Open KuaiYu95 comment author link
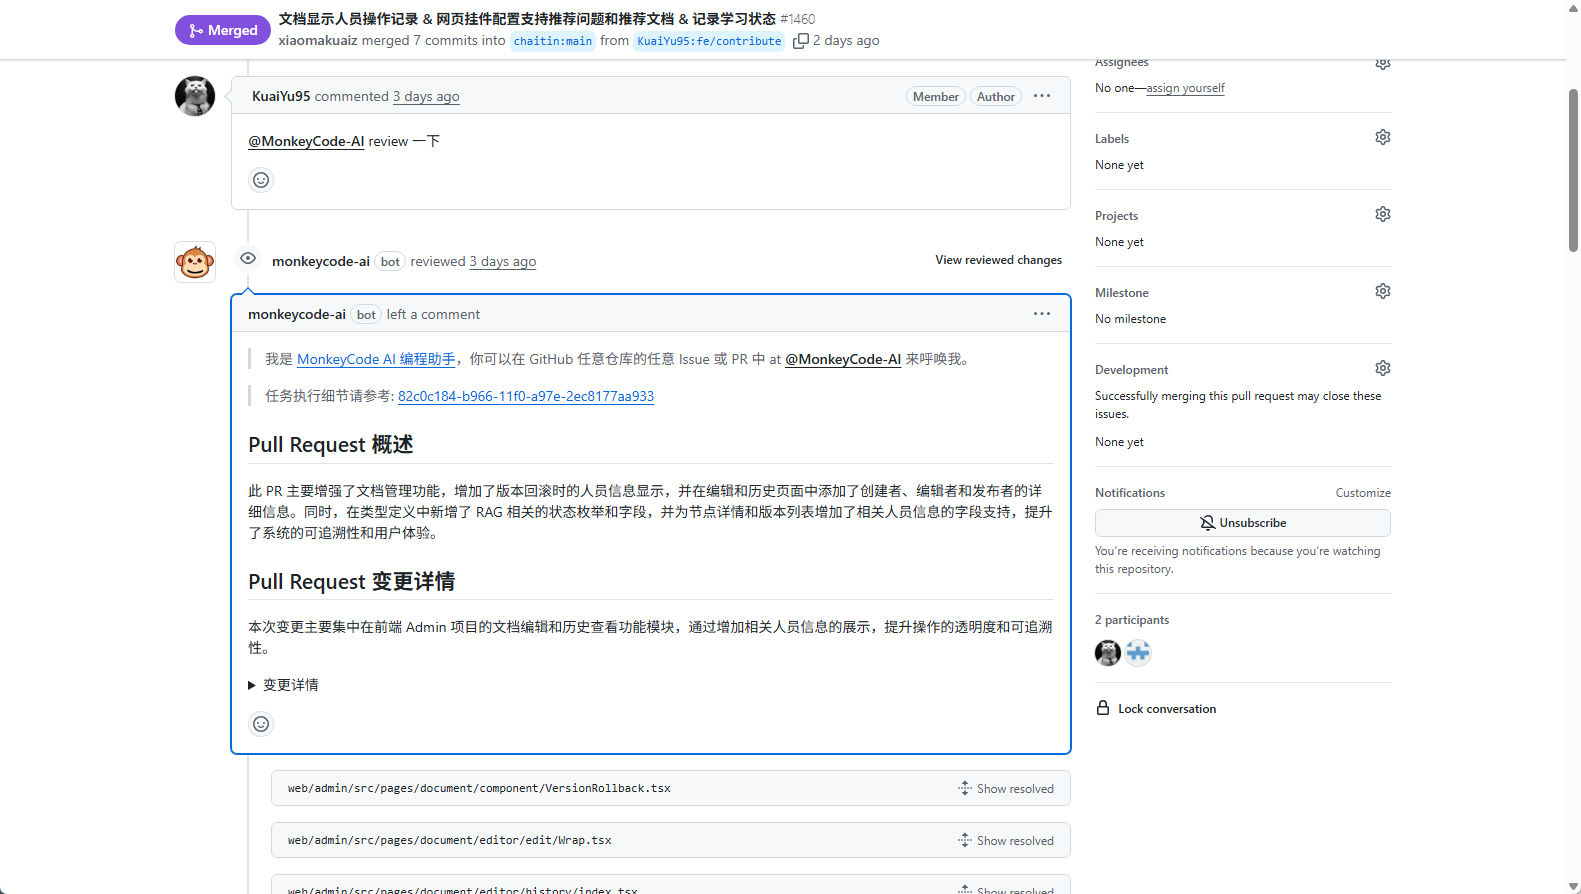 [x=281, y=96]
